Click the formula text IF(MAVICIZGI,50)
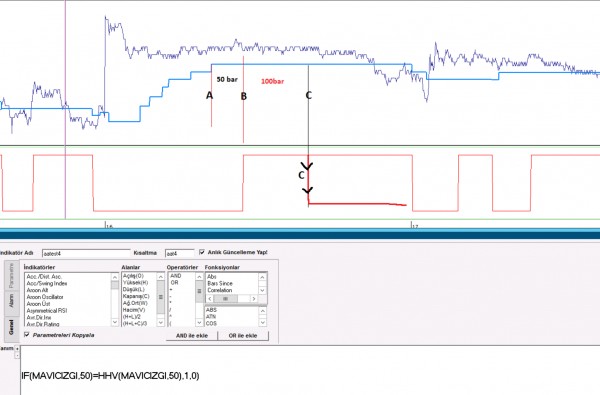600x395 pixels. click(x=57, y=375)
